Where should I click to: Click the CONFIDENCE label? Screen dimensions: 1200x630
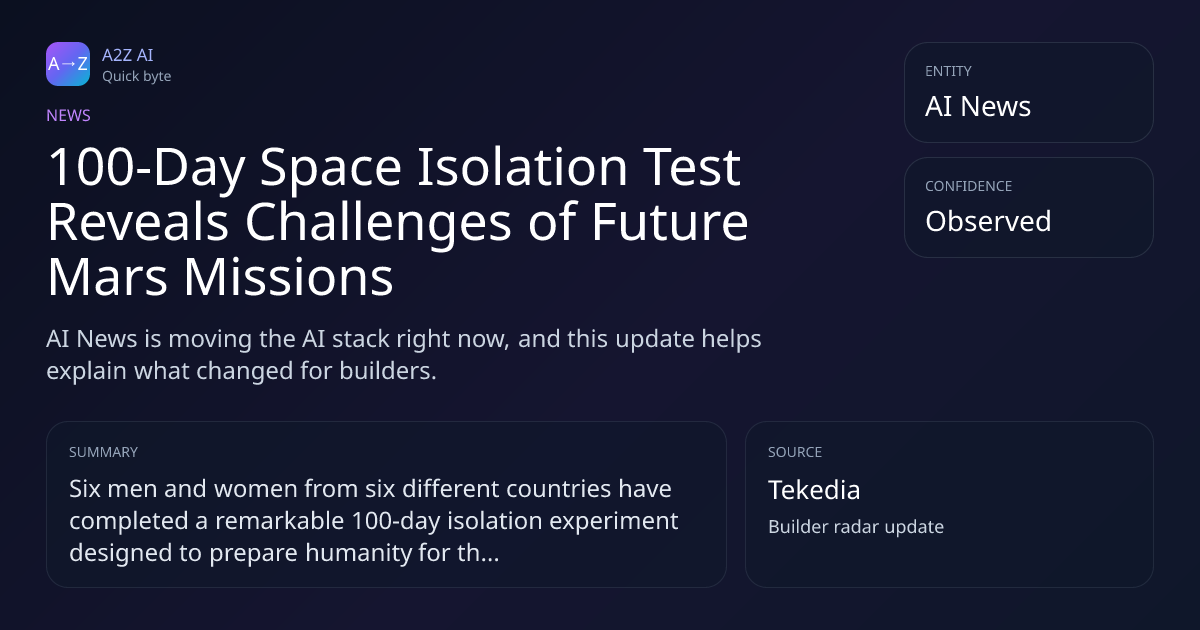coord(968,186)
